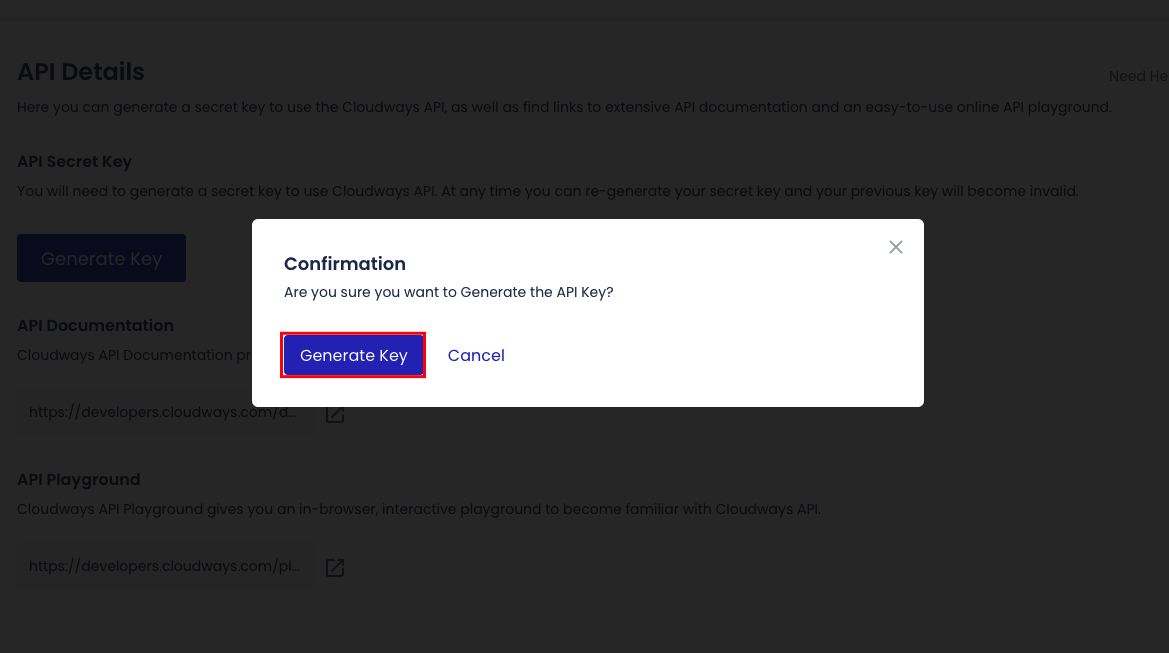Open the API Playground link in new tab icon
The height and width of the screenshot is (653, 1169).
pos(335,567)
